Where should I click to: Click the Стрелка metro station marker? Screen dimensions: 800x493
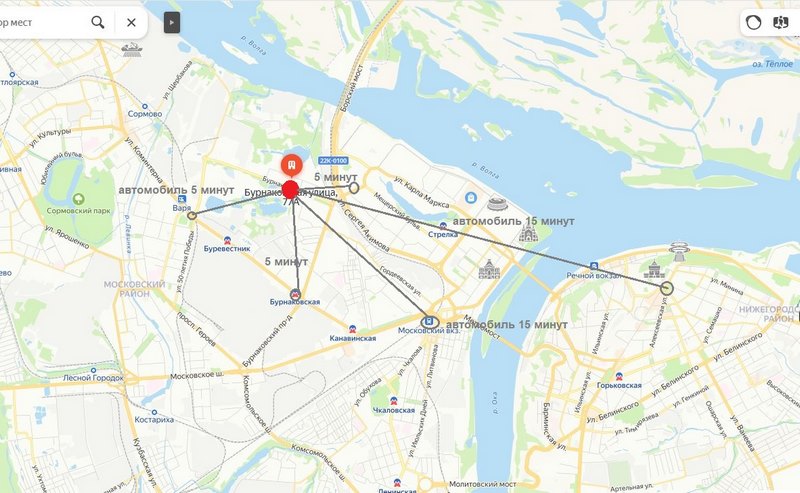(x=442, y=227)
